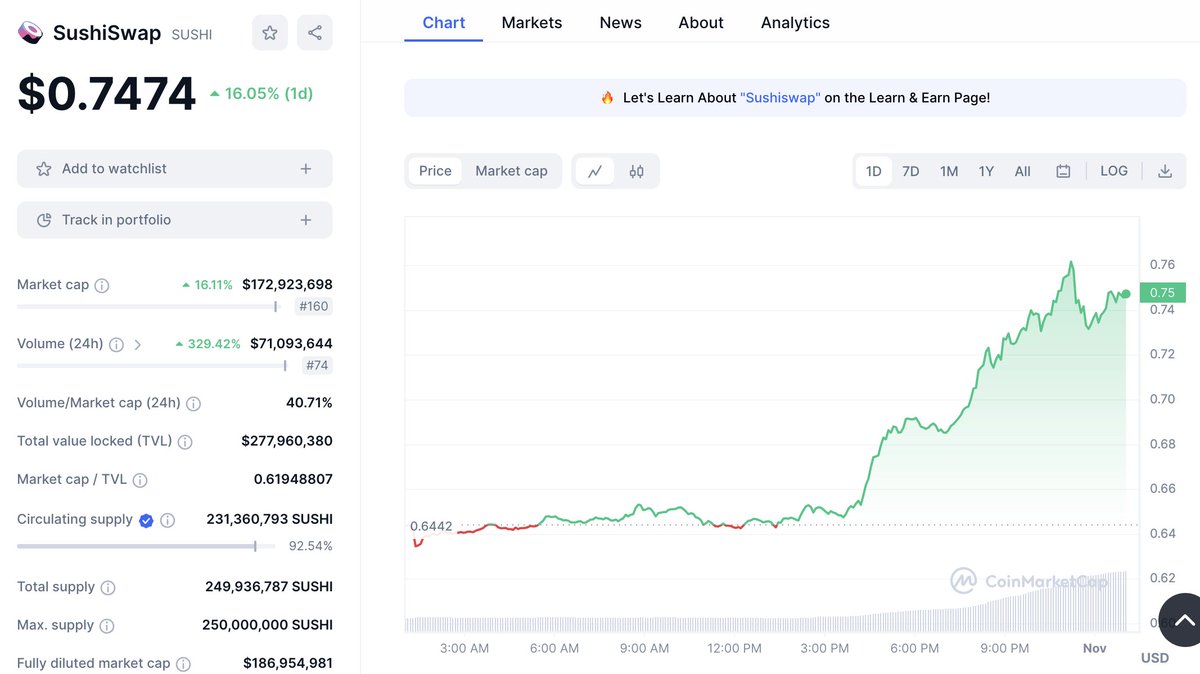
Task: Open the calendar date-range picker icon
Action: click(1063, 170)
